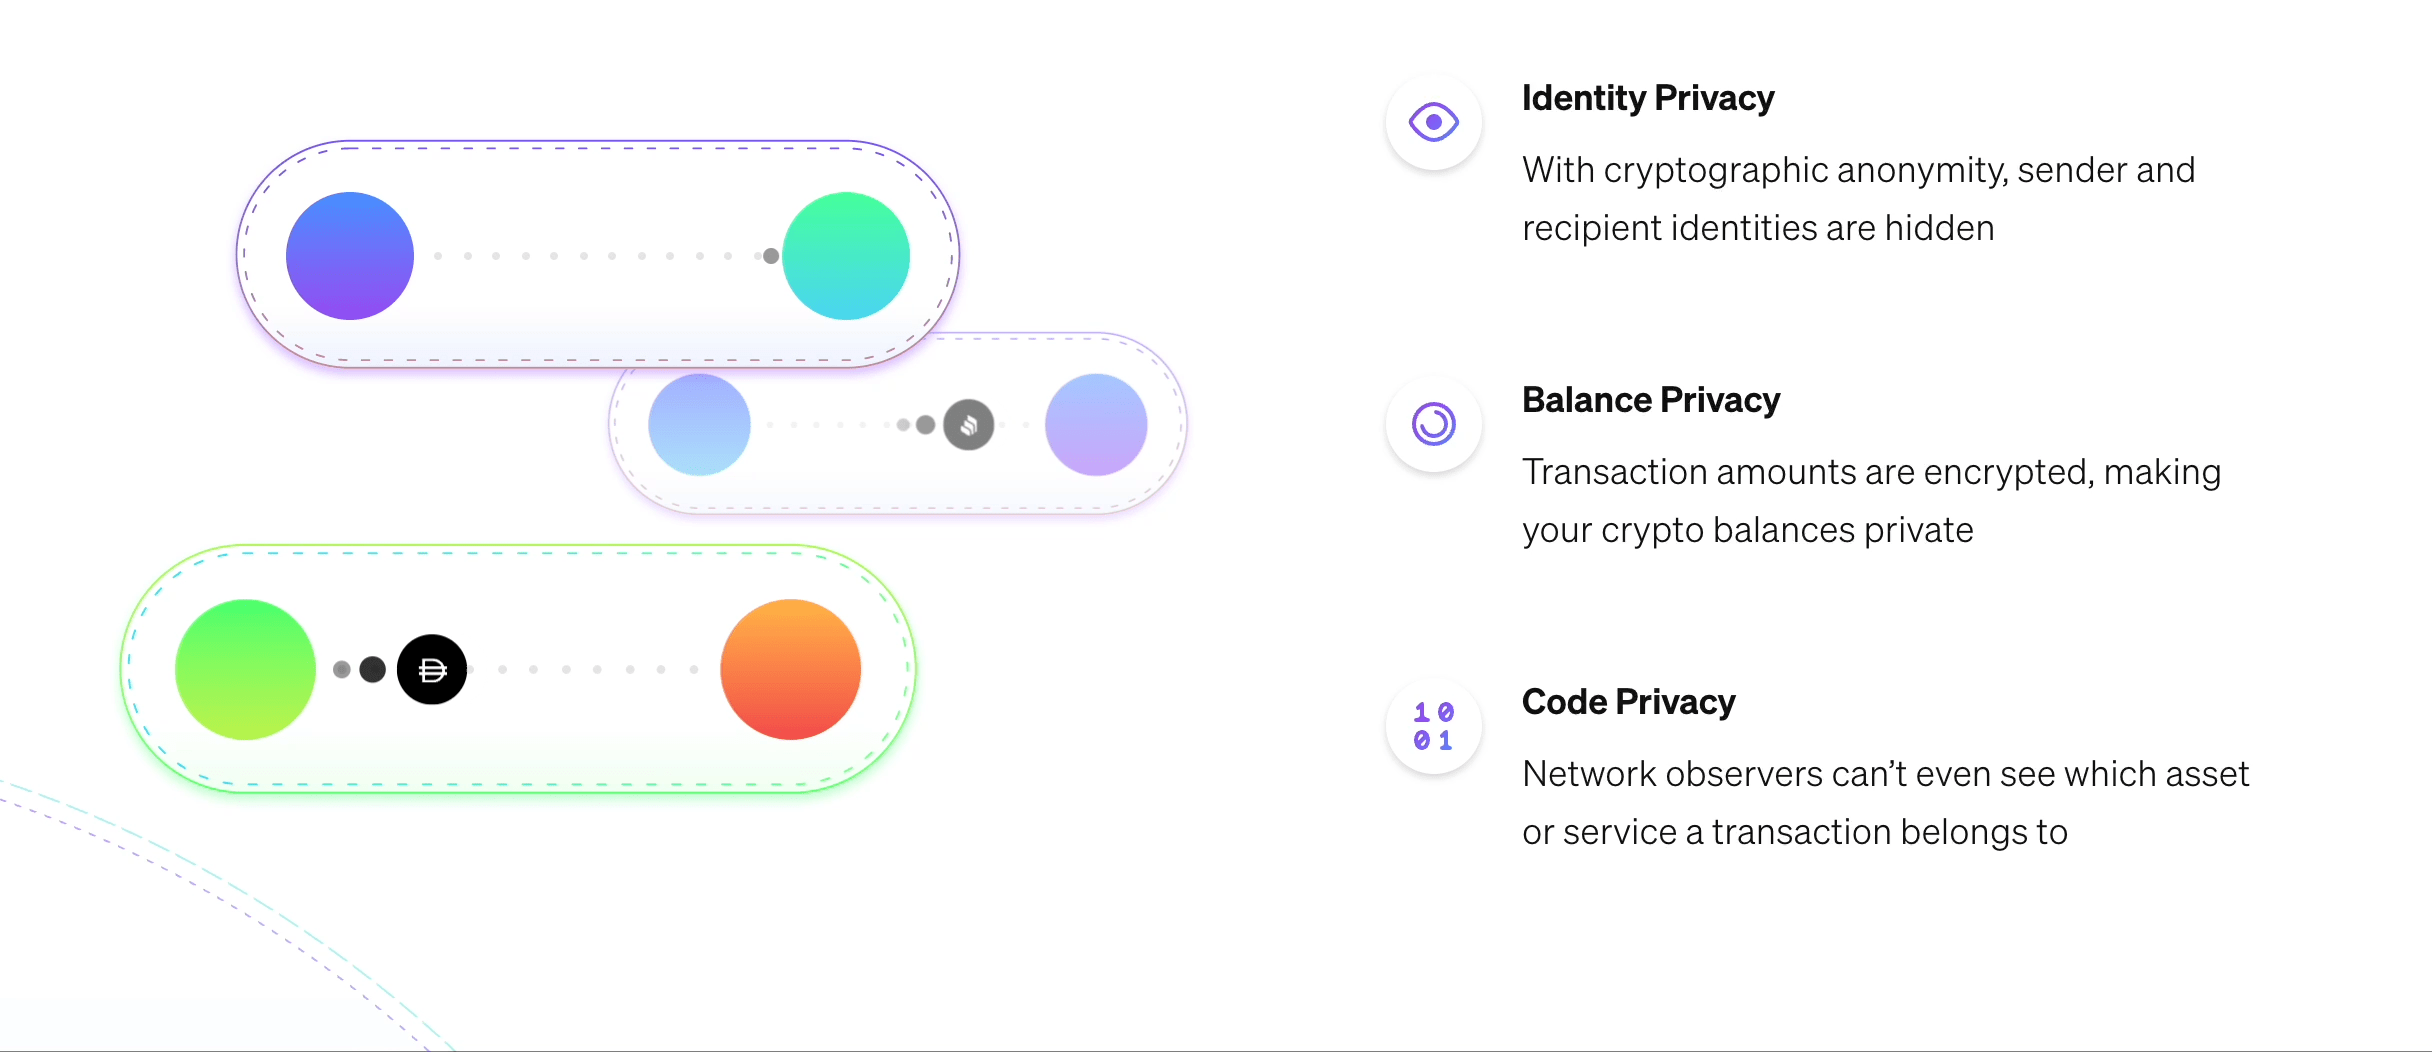Select the Balance Privacy heading

pyautogui.click(x=1650, y=400)
